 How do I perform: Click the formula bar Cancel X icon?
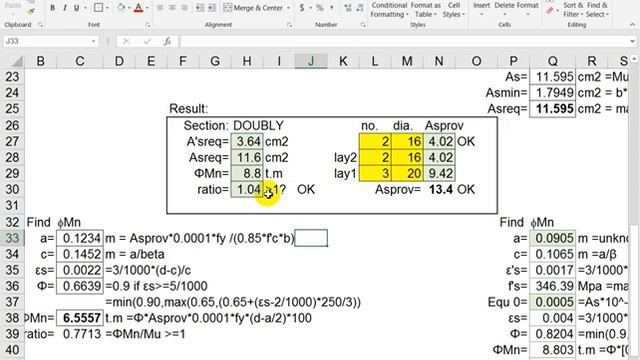[x=126, y=41]
